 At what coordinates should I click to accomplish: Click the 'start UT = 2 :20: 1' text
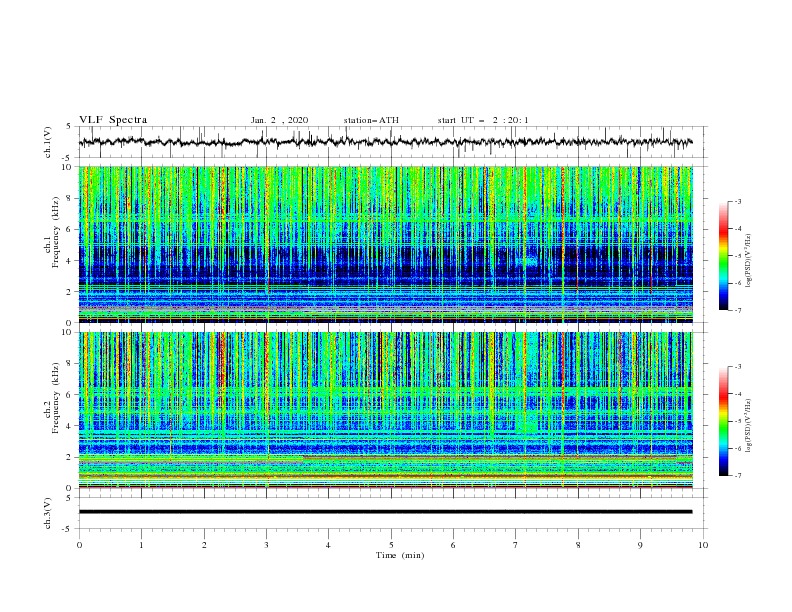(x=483, y=120)
